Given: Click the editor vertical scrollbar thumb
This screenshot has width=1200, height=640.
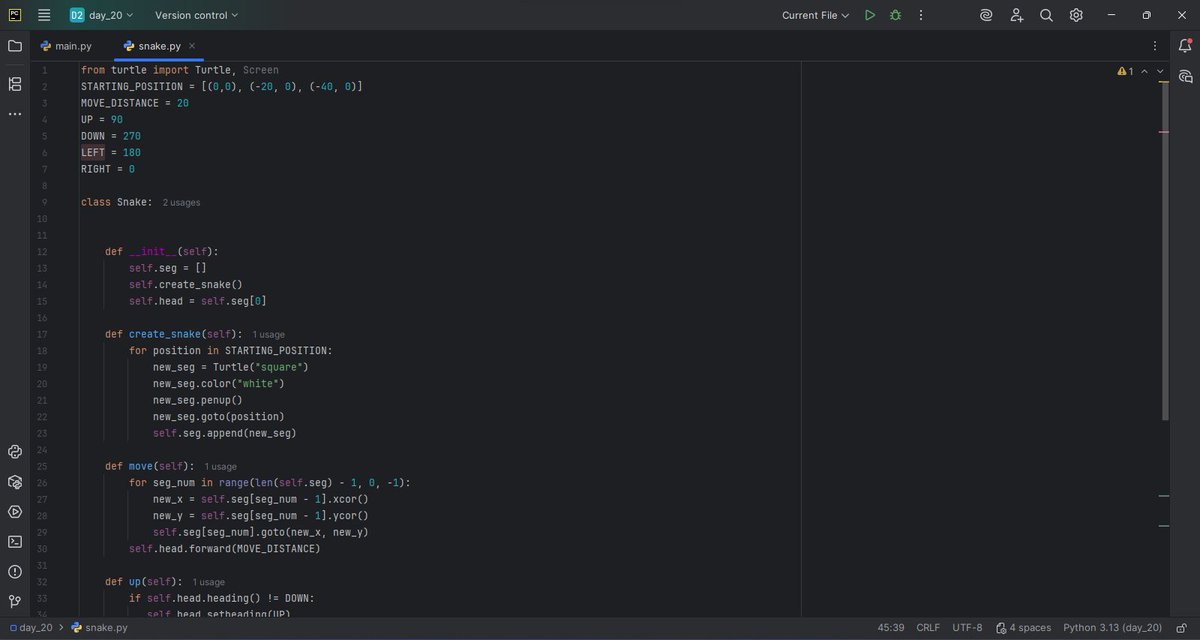Looking at the screenshot, I should pos(1164,250).
